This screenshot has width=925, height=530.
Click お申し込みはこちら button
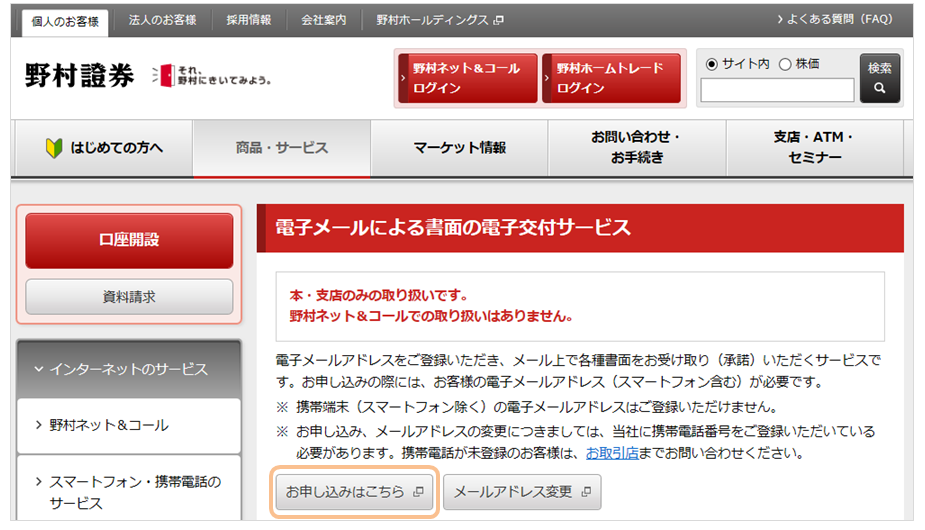[x=355, y=492]
